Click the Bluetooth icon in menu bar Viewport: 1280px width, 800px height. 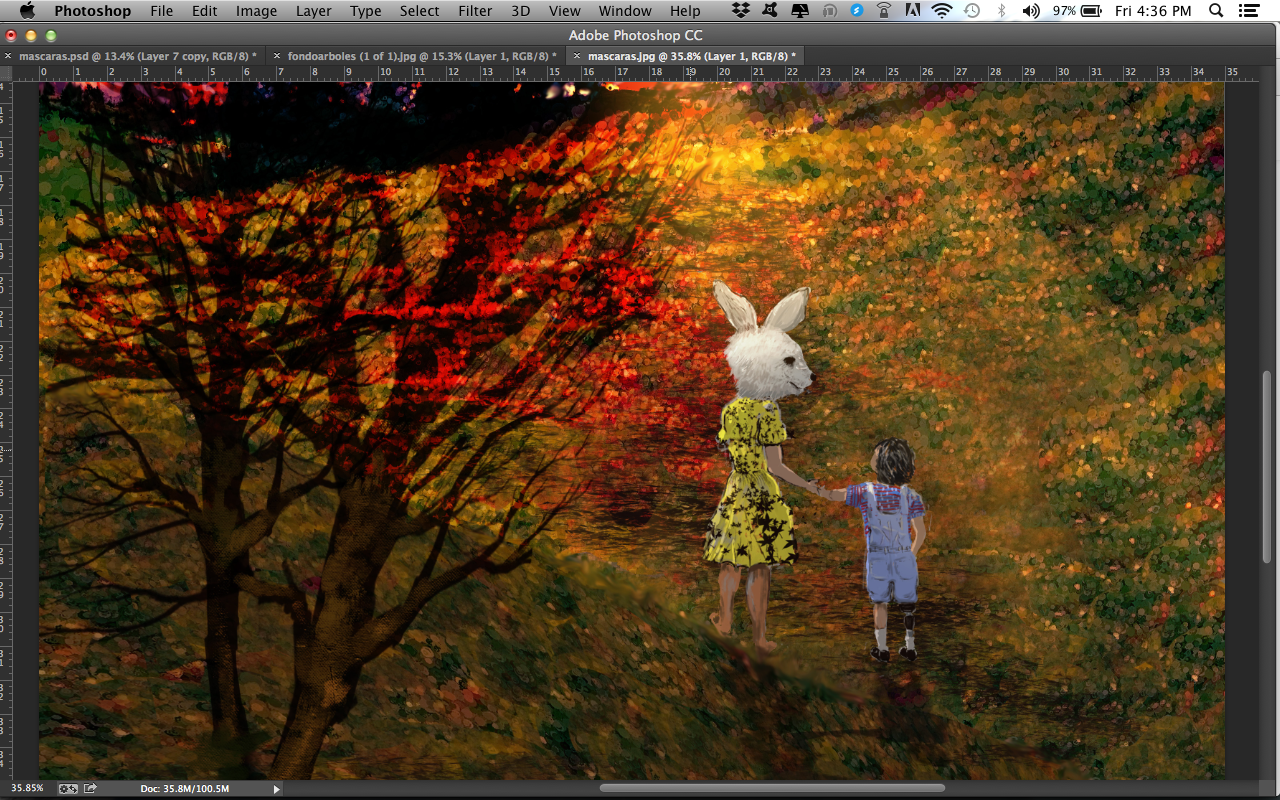pos(1002,11)
